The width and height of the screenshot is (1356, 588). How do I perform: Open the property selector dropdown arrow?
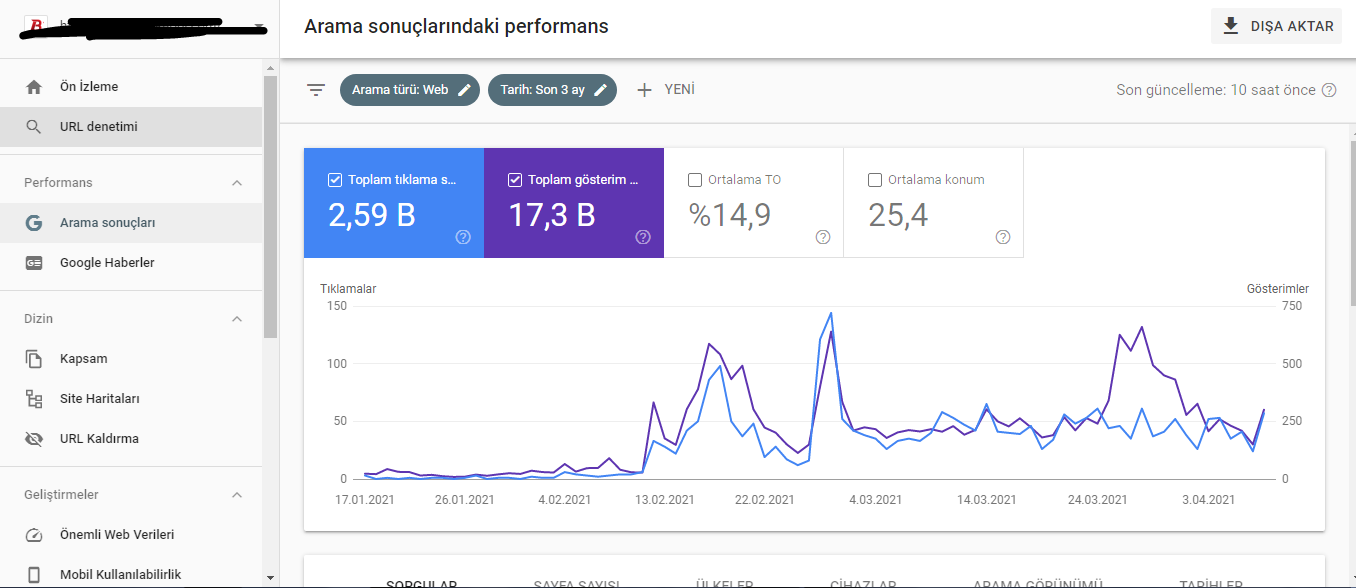pyautogui.click(x=260, y=27)
